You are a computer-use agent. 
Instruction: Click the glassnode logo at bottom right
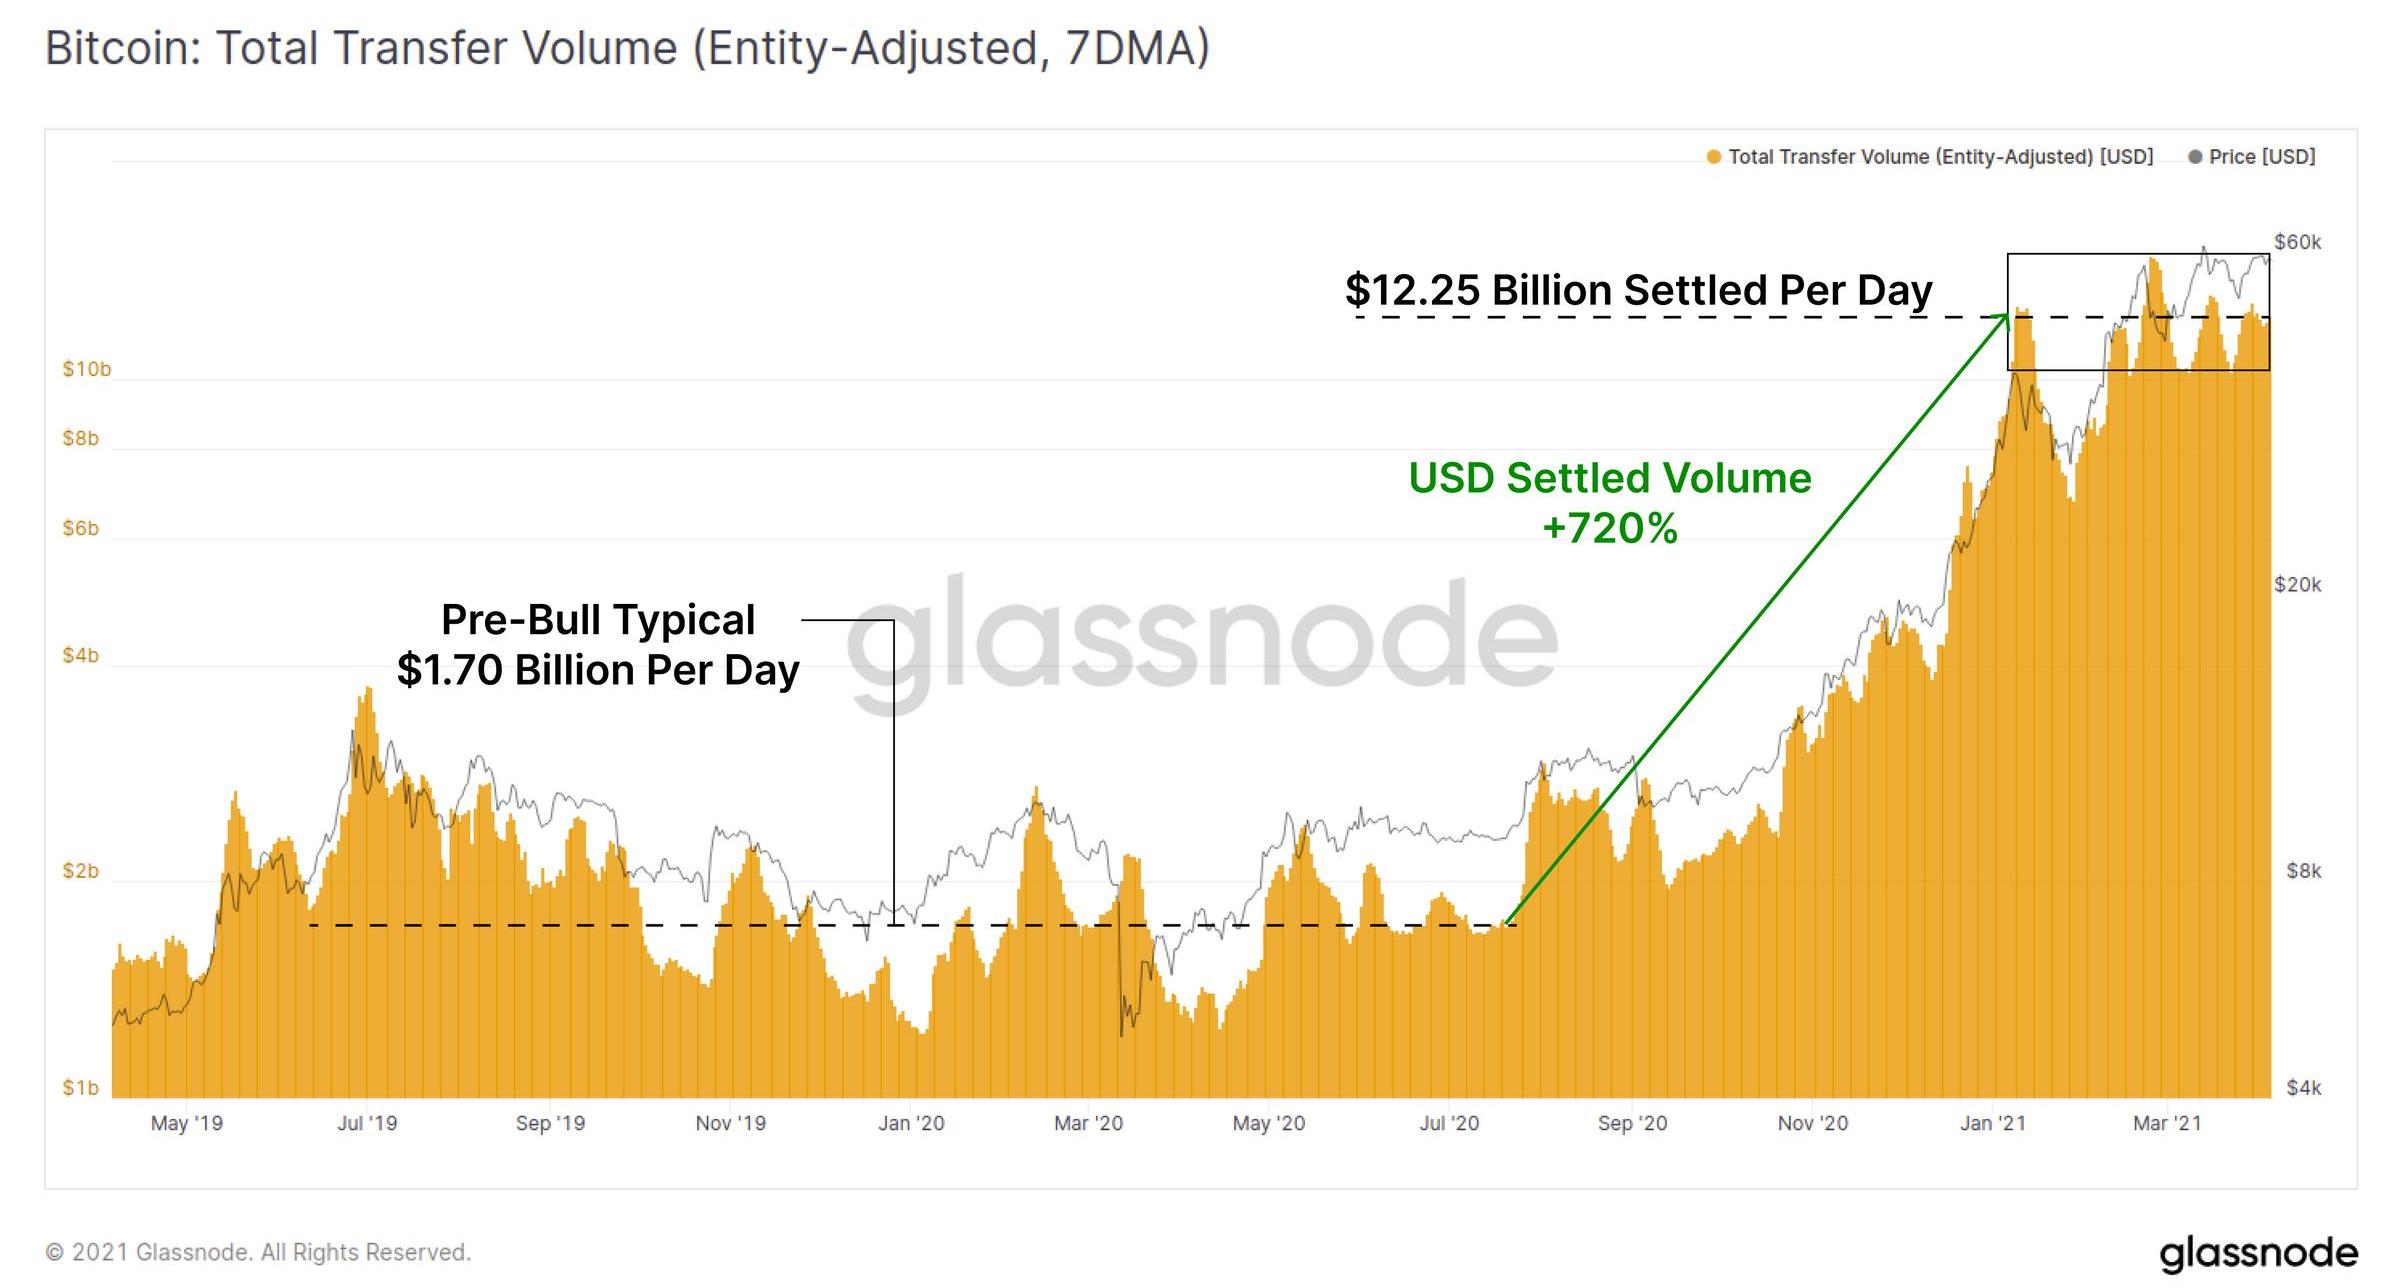2258,1253
